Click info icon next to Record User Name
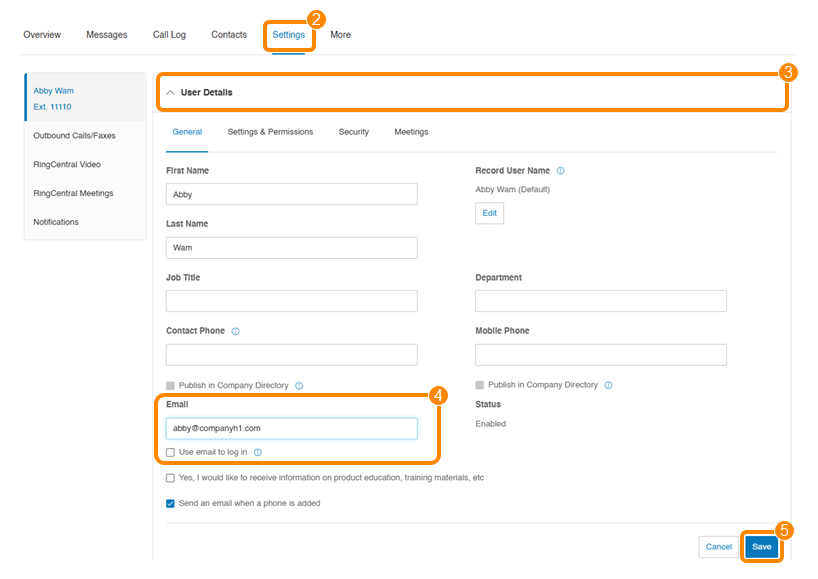This screenshot has height=579, width=818. [x=560, y=171]
